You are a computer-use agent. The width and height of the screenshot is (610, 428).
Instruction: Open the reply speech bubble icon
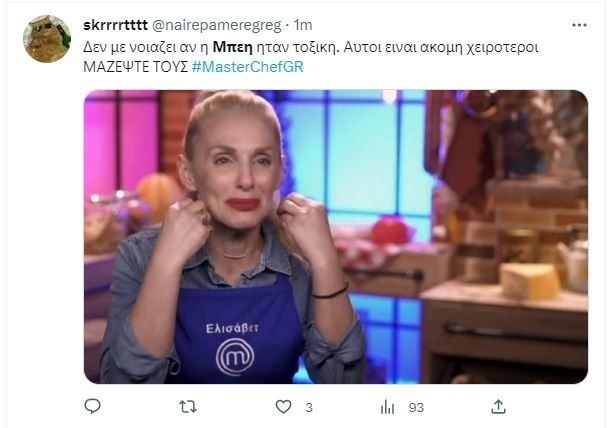click(93, 407)
